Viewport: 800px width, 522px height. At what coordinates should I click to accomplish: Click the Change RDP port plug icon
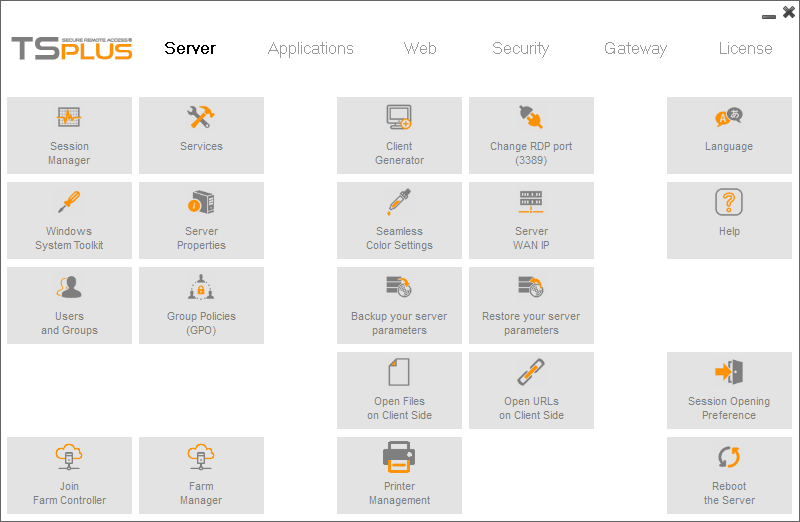pos(531,117)
